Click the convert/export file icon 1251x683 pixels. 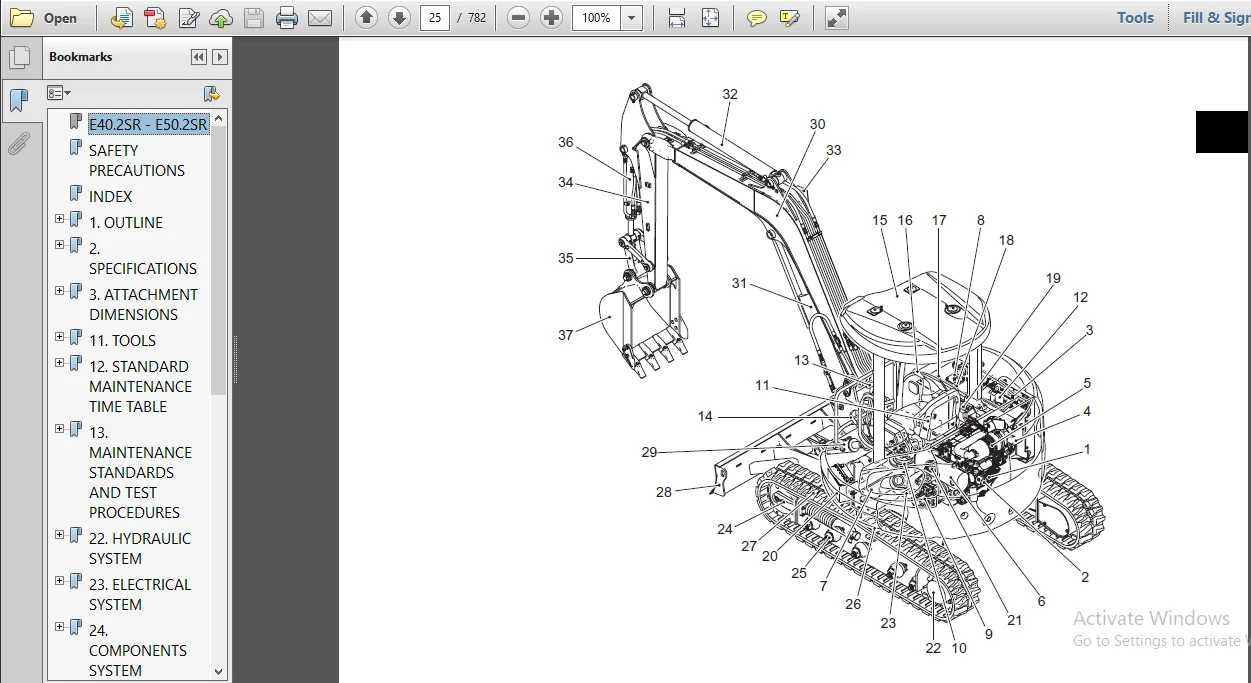pos(121,18)
